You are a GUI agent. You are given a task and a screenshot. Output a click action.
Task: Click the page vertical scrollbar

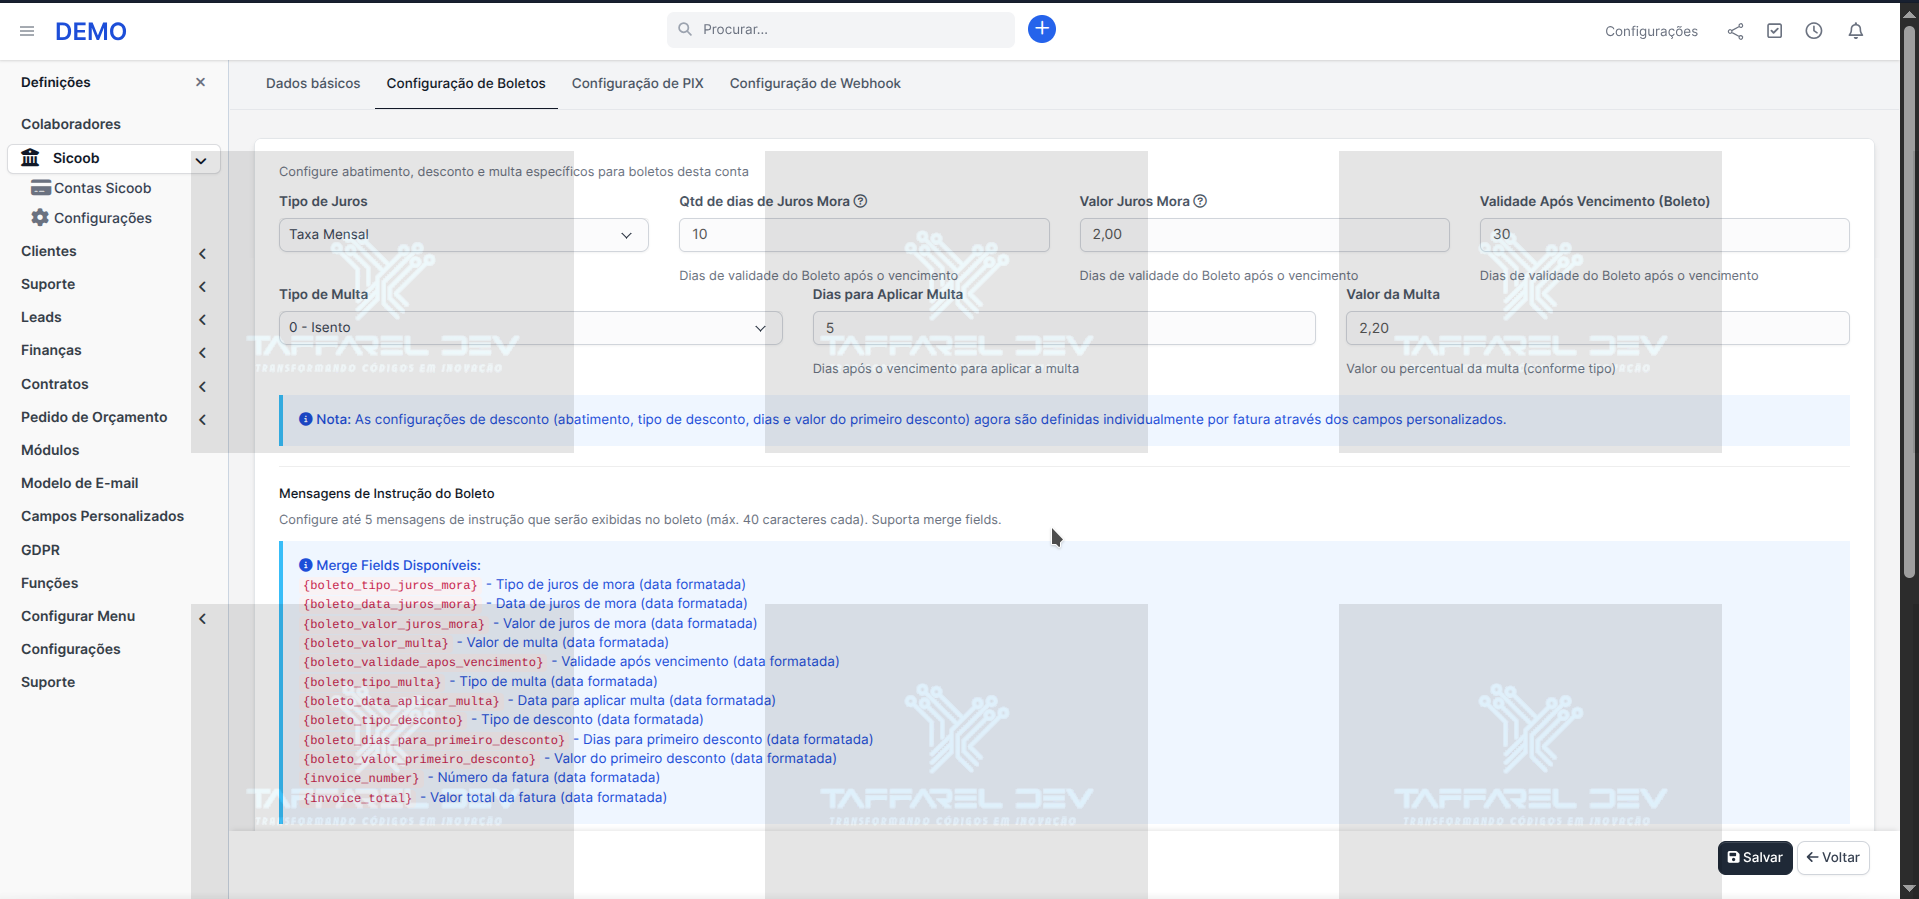[1909, 300]
